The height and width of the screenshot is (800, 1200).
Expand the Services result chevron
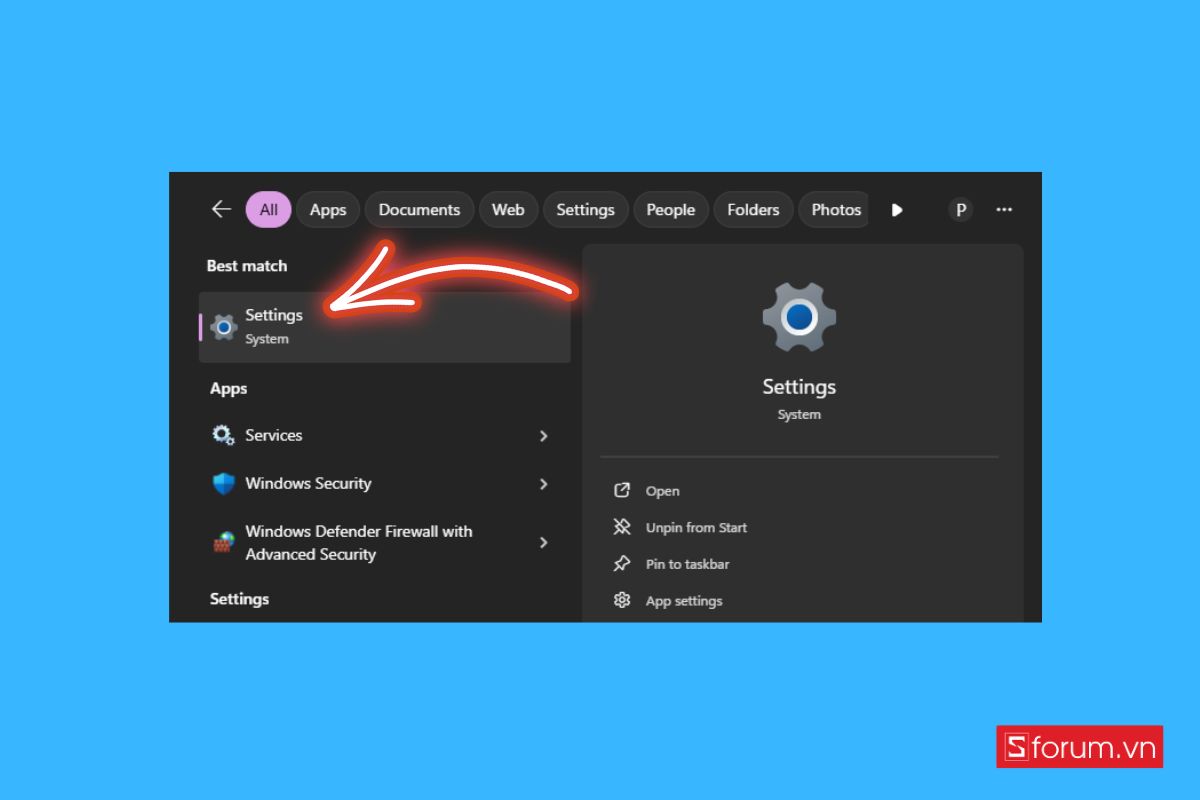pyautogui.click(x=544, y=436)
